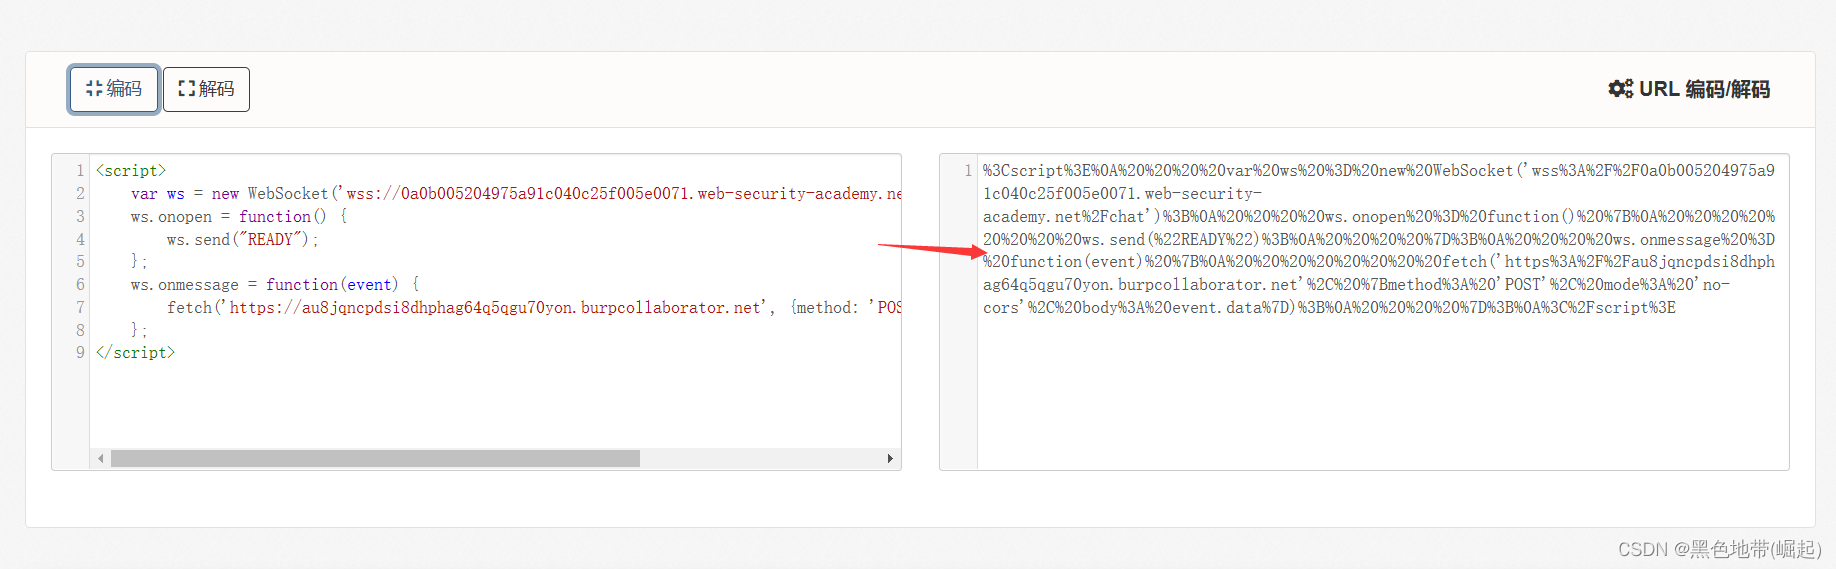Click the 'ws.onopen = function()' code line
The image size is (1836, 569).
239,217
